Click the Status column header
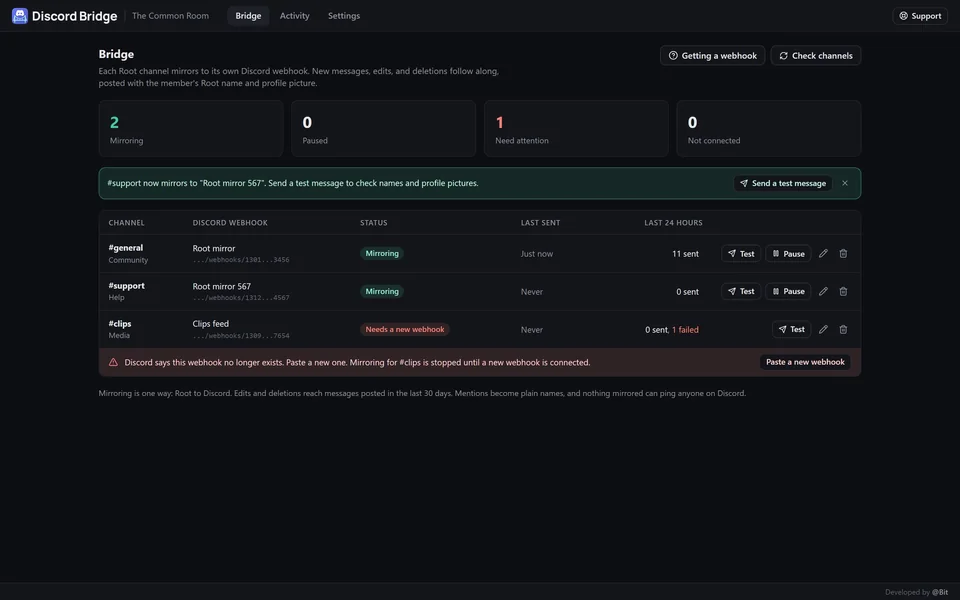Image resolution: width=960 pixels, height=600 pixels. (373, 223)
